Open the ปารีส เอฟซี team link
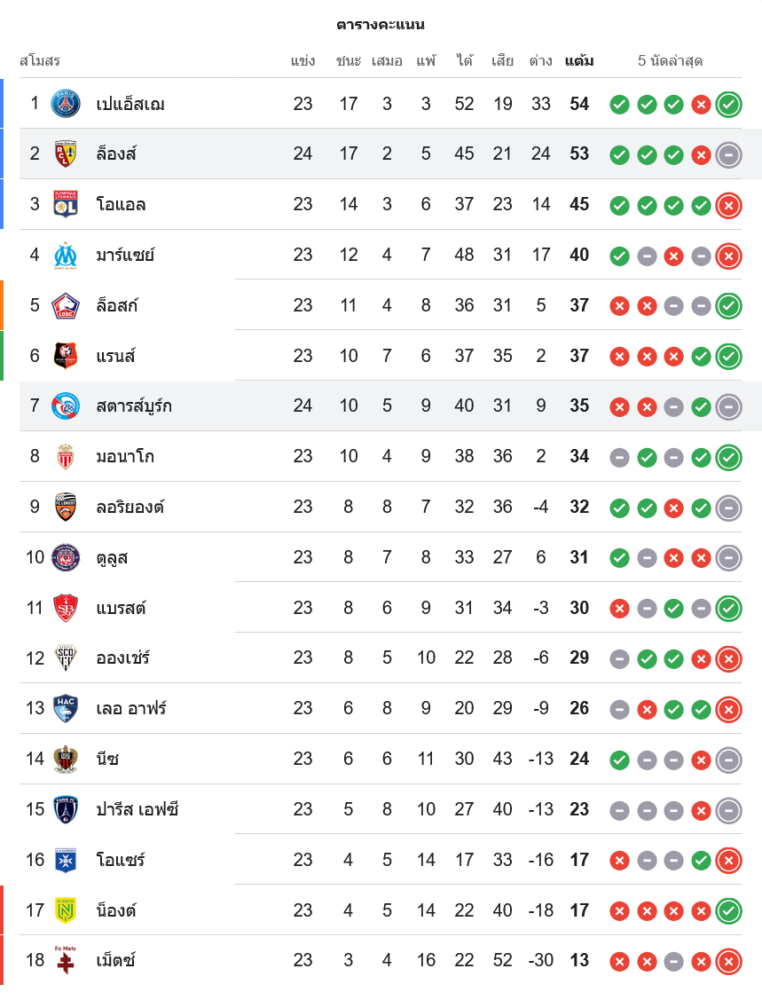 pyautogui.click(x=138, y=809)
